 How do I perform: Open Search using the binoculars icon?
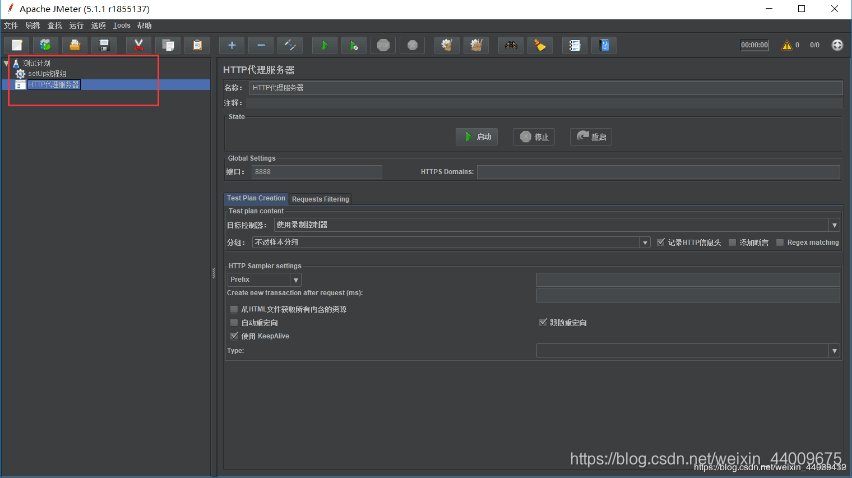[511, 45]
